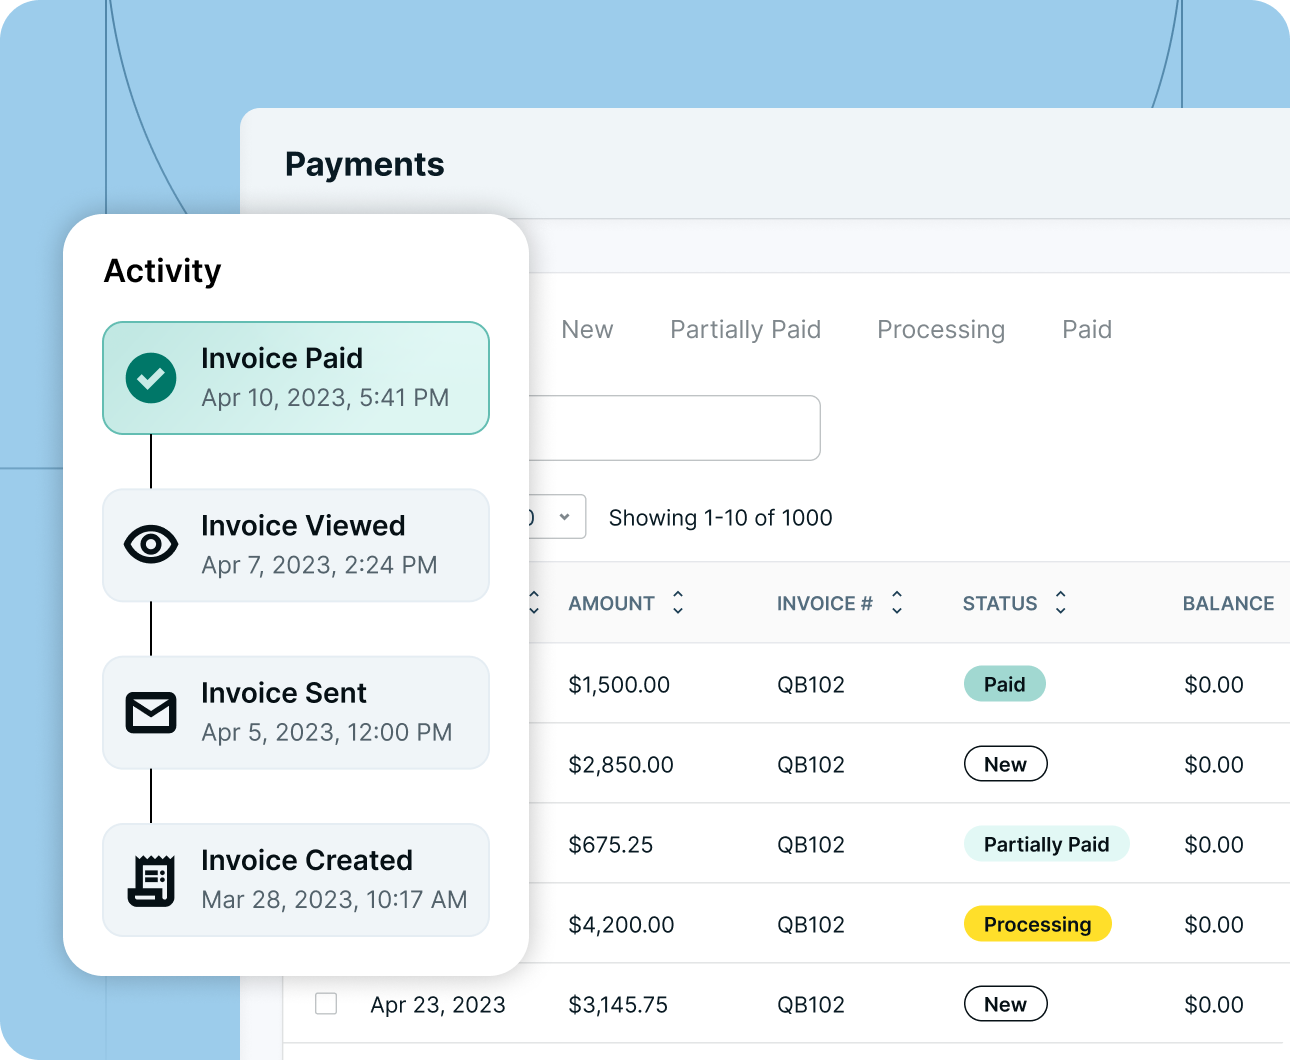
Task: Click the $0.00 balance in the Processing row
Action: [x=1214, y=925]
